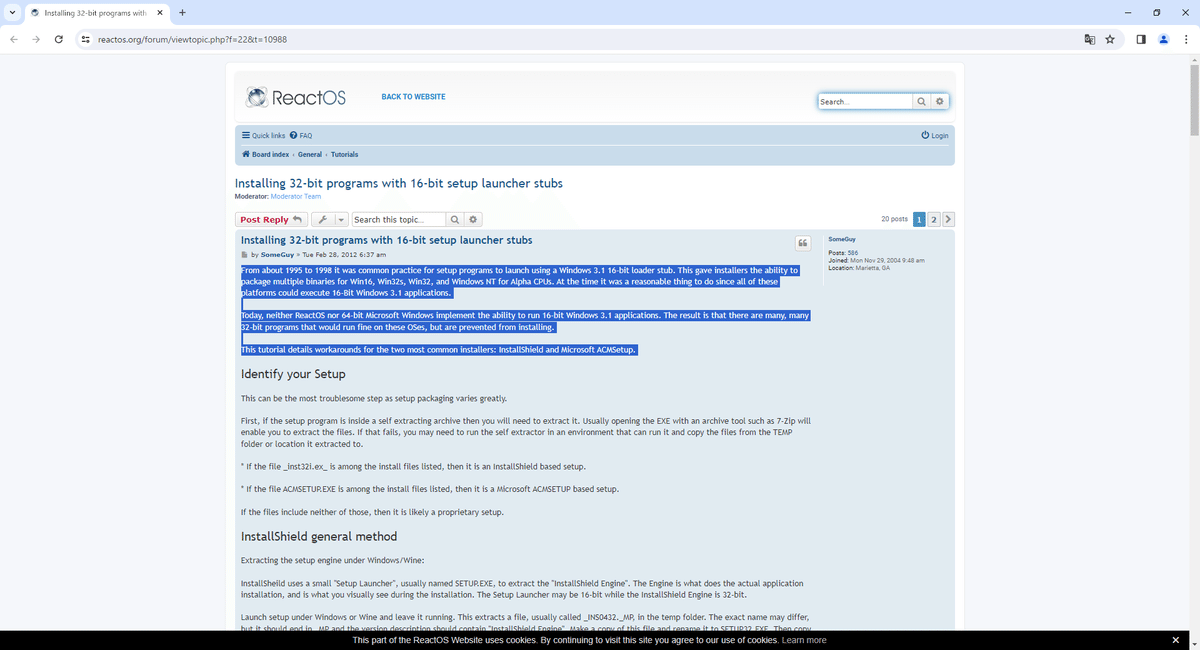Open the Chrome three-dot menu
This screenshot has width=1200, height=650.
(1185, 39)
